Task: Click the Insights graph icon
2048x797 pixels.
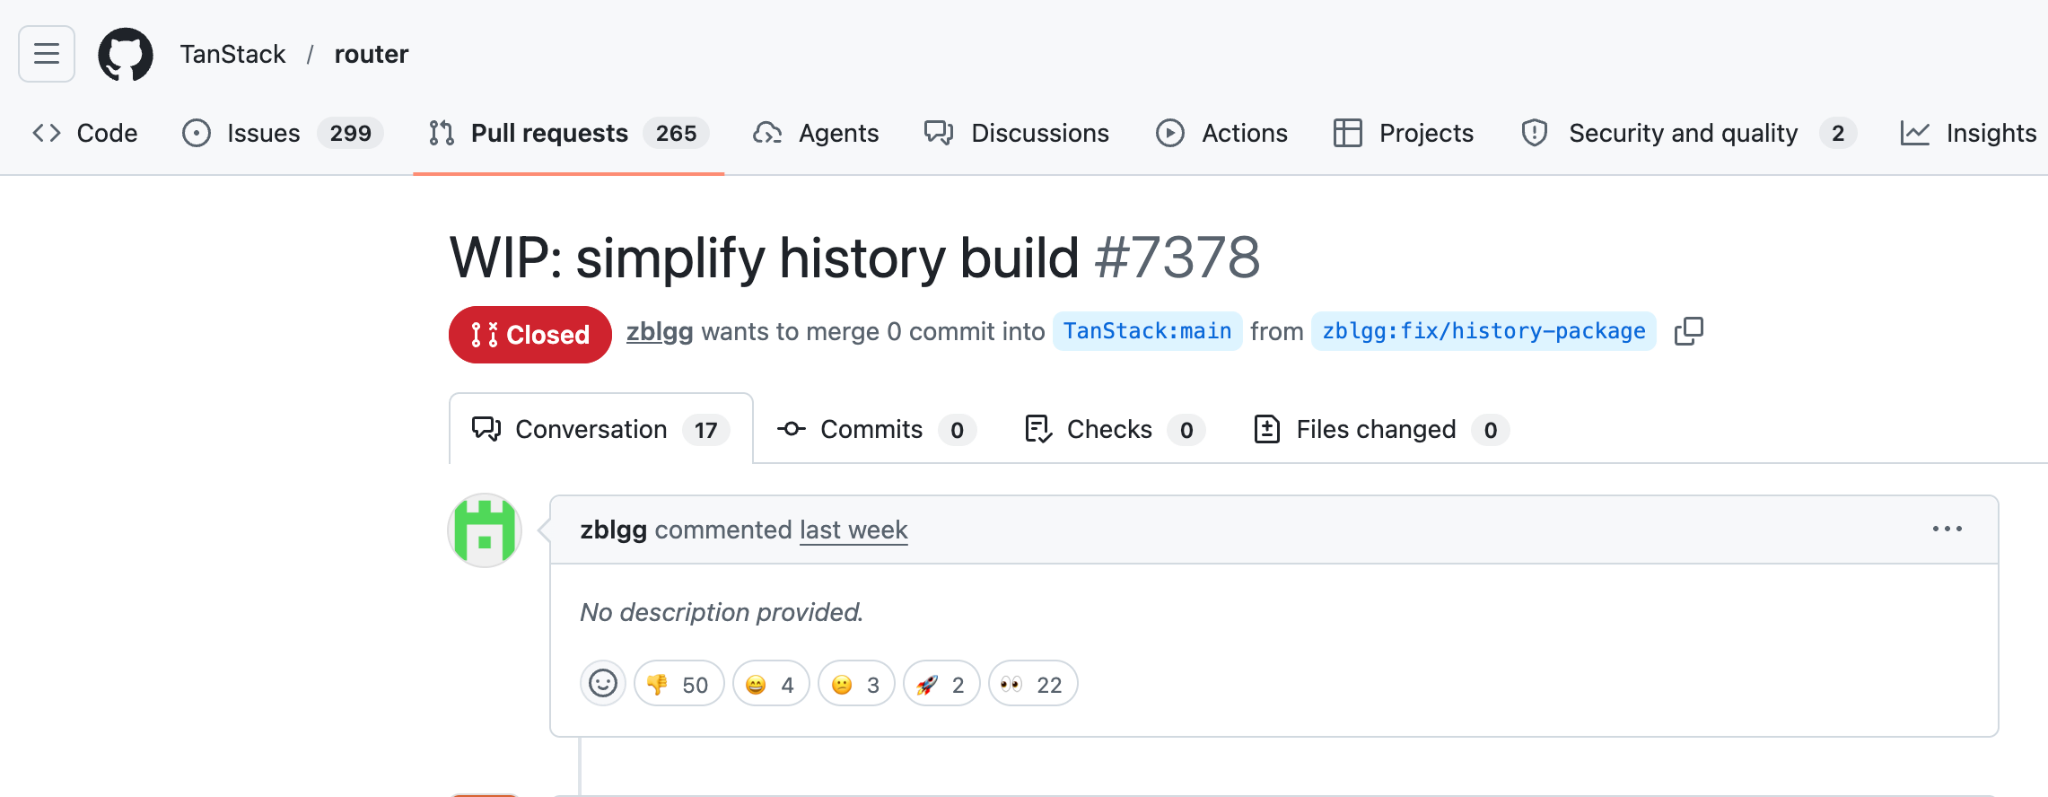Action: pos(1915,133)
